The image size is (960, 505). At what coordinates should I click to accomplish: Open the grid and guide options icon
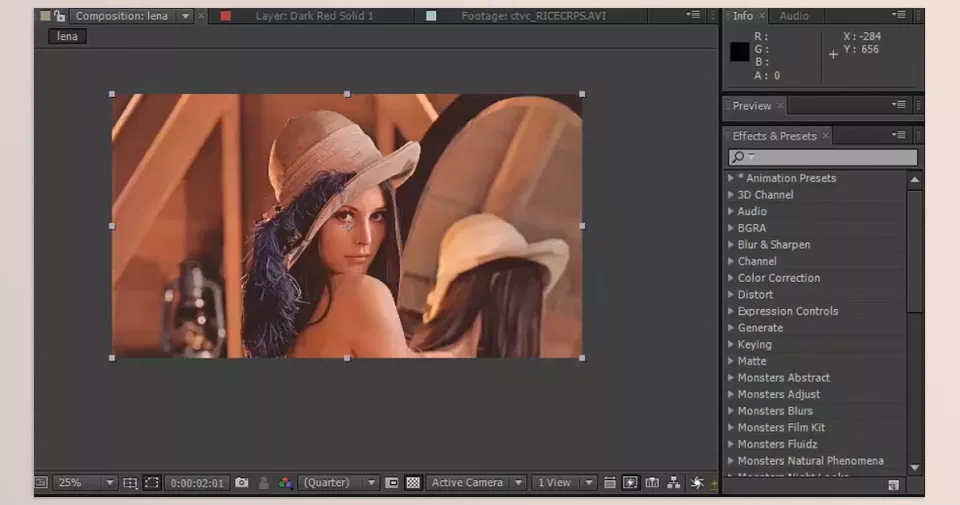(x=130, y=483)
